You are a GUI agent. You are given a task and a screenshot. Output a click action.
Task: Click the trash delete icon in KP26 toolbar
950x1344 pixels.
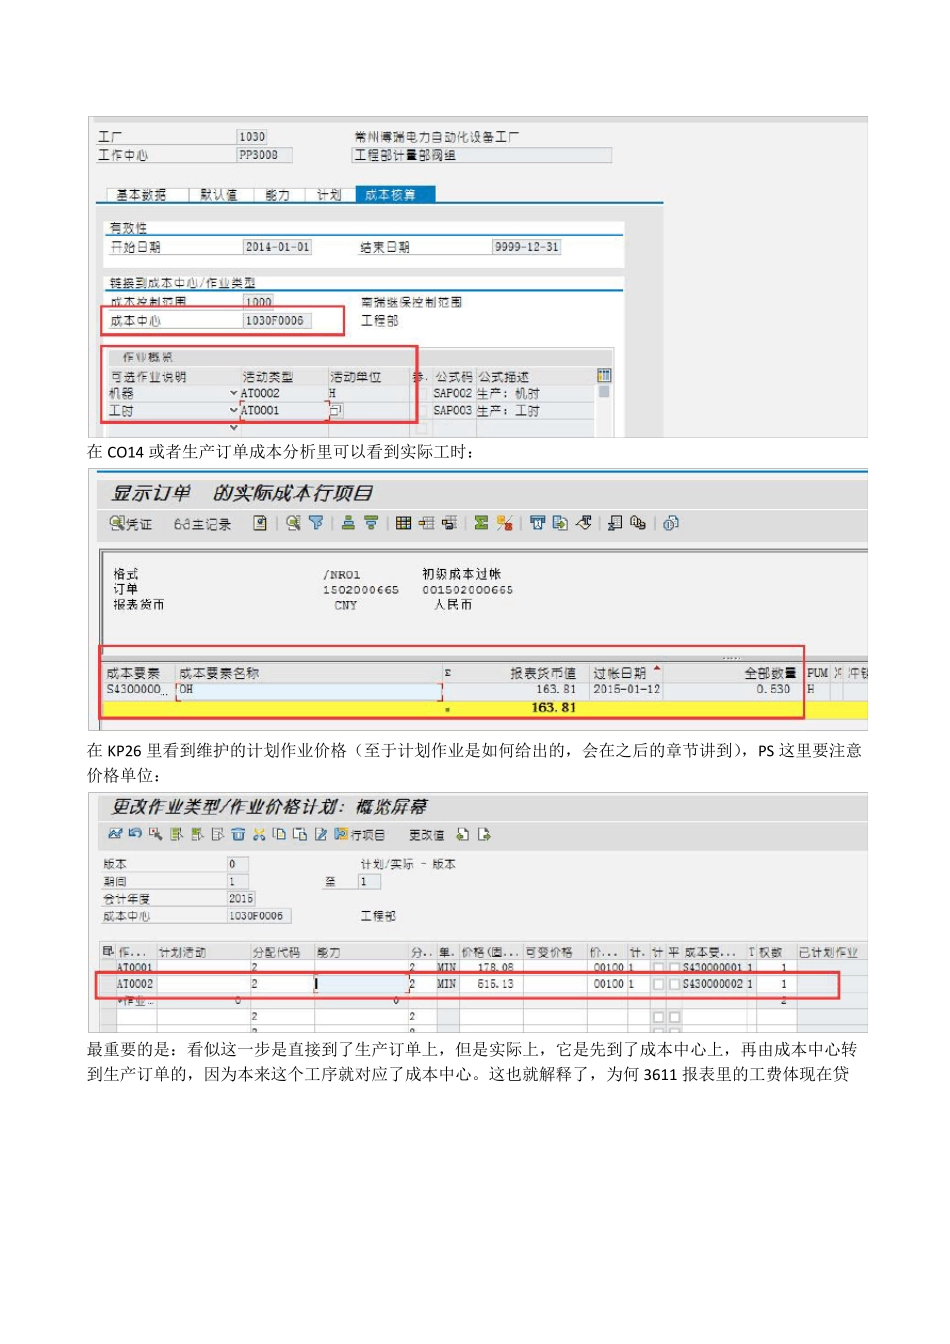pyautogui.click(x=238, y=834)
